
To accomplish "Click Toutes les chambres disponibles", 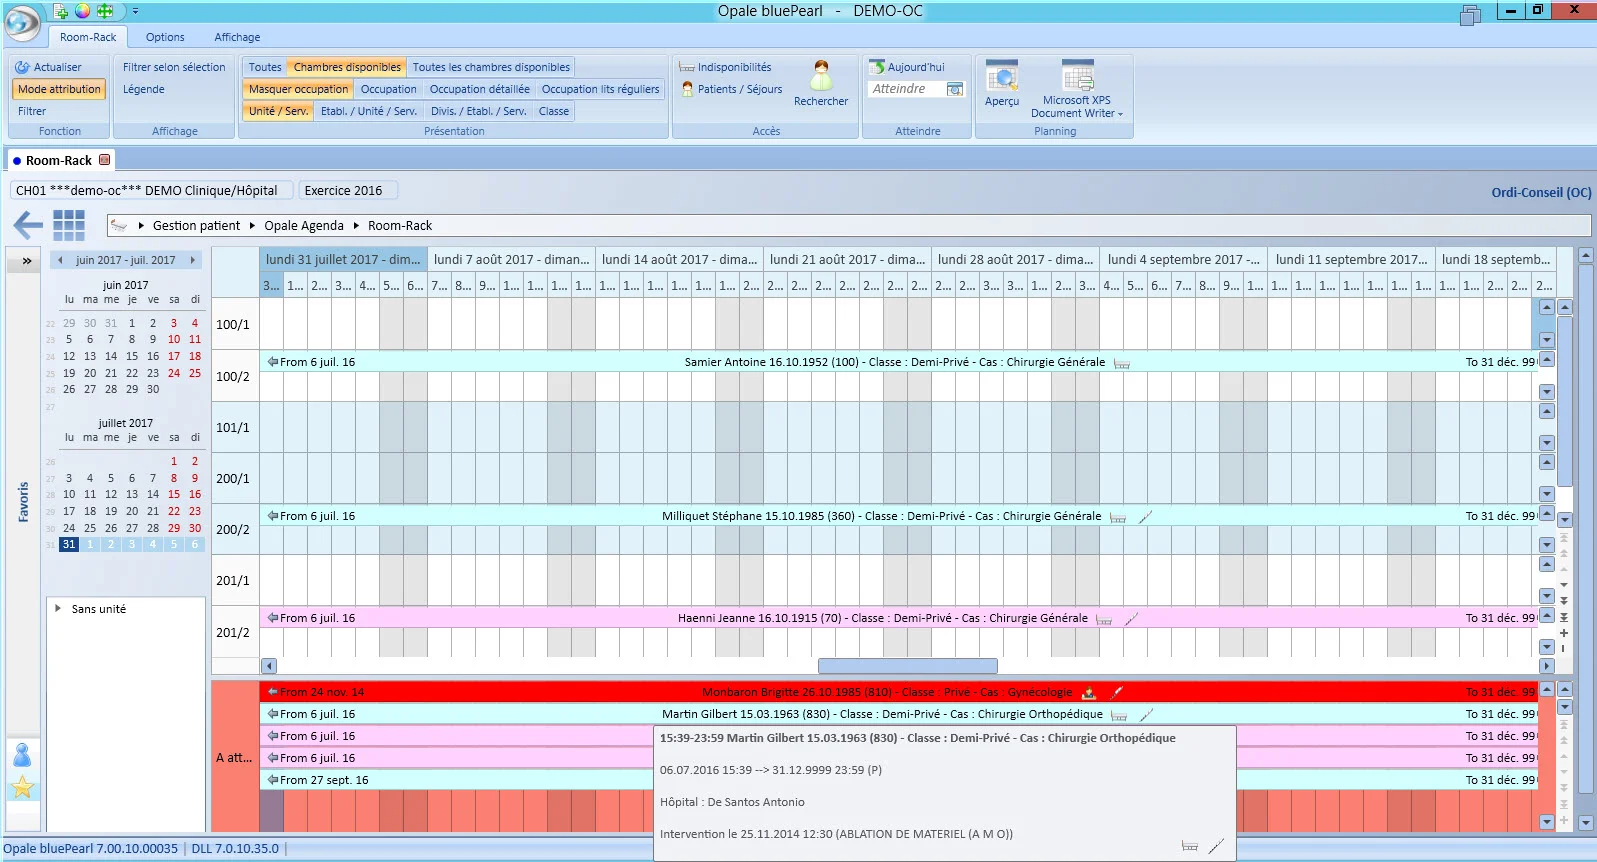I will (x=491, y=67).
